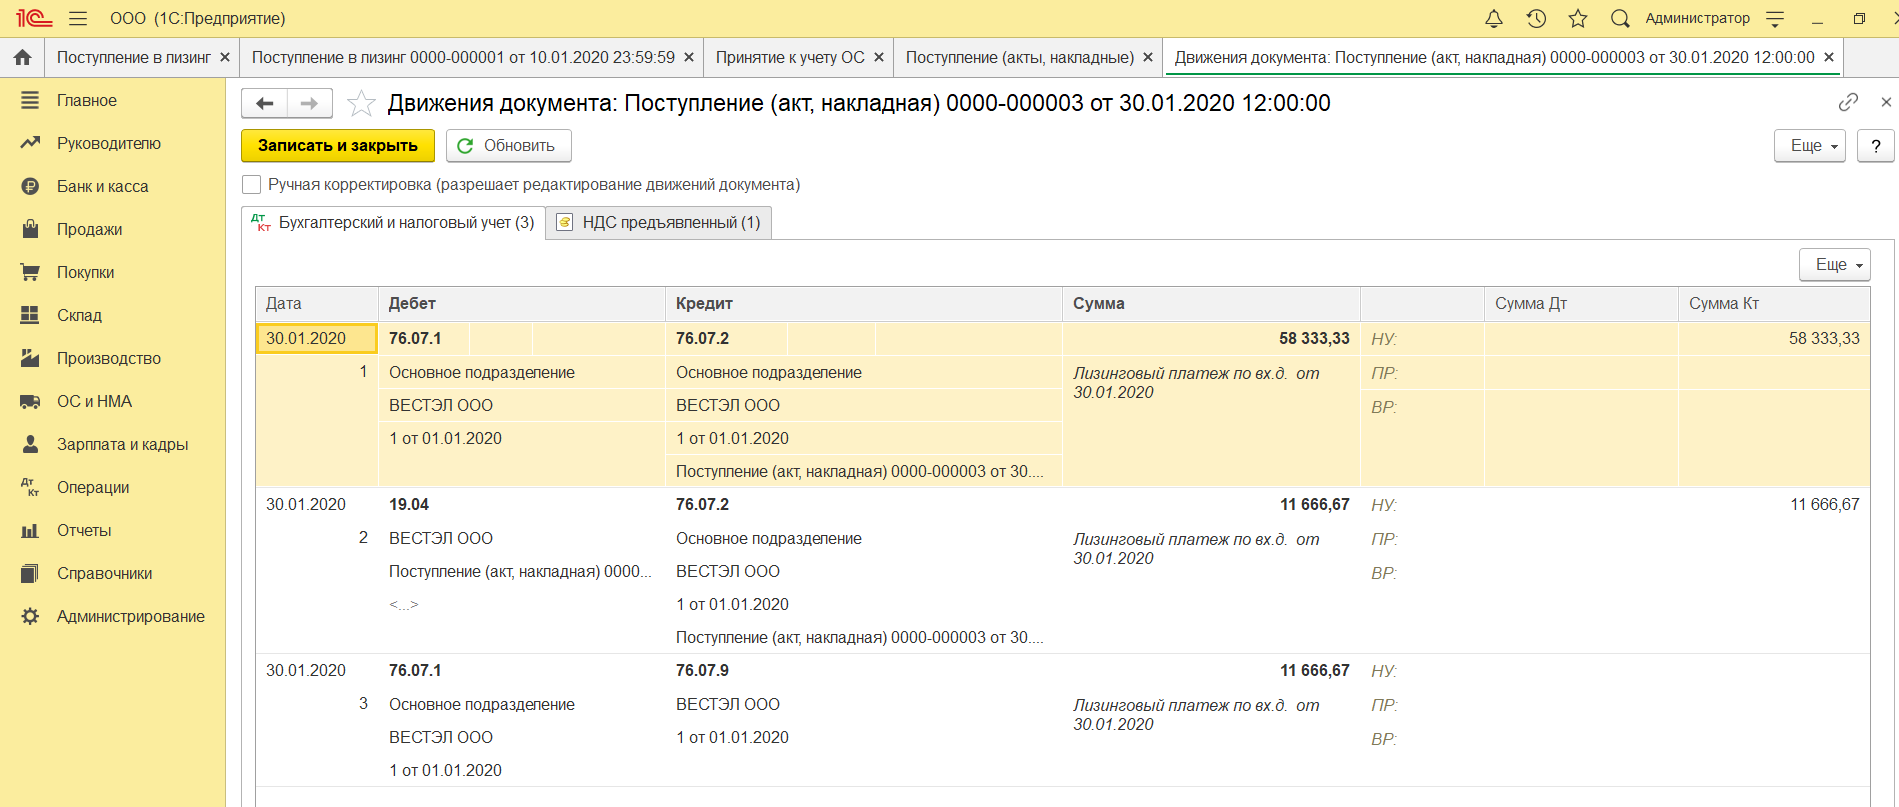Expand the upper Еще dropdown
1899x807 pixels.
pyautogui.click(x=1809, y=146)
